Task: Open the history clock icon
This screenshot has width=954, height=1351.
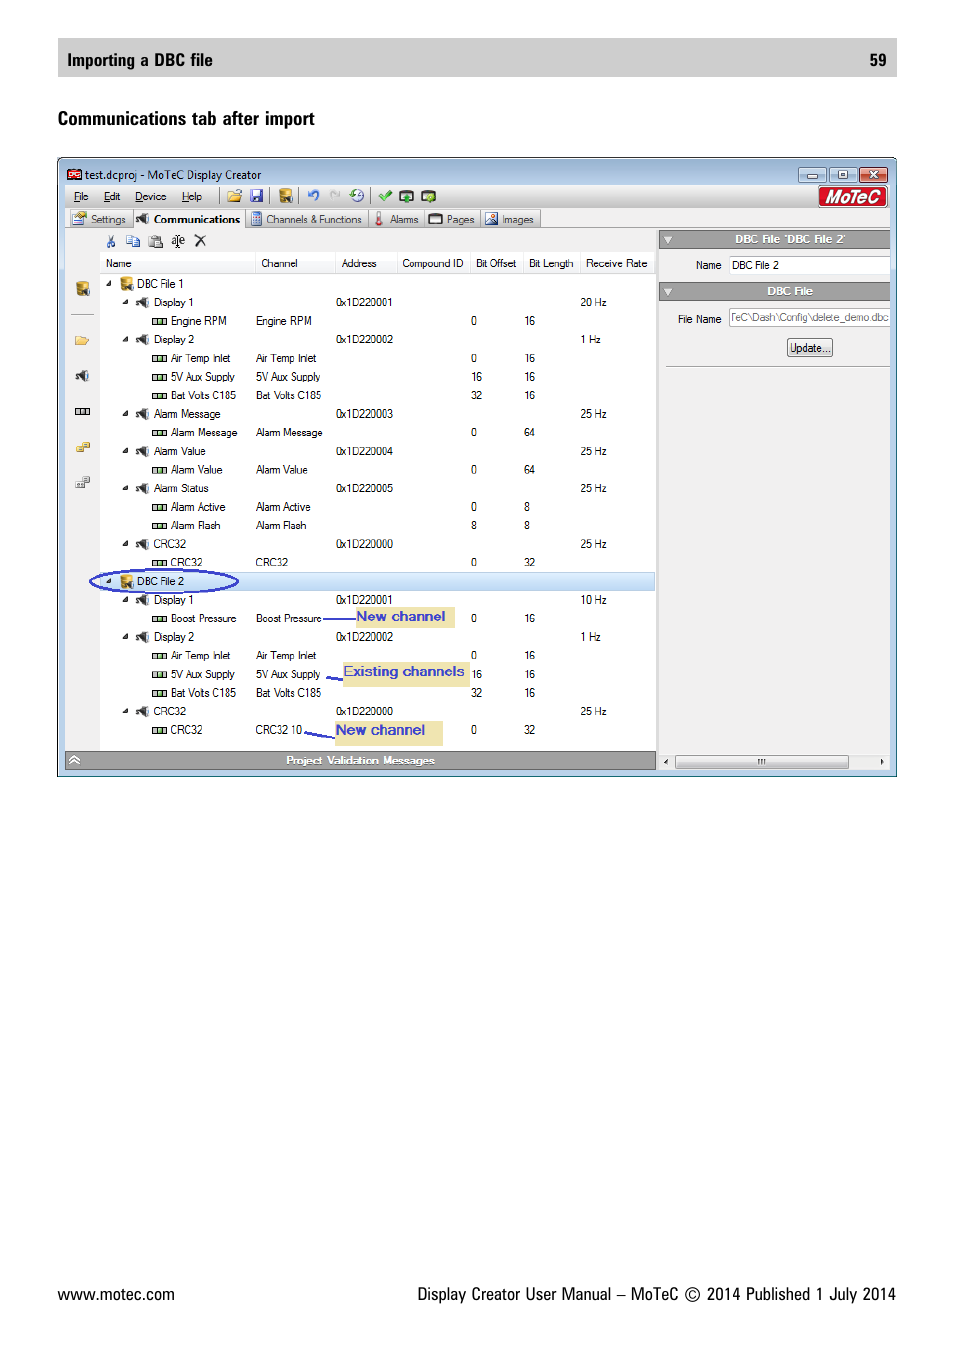Action: click(x=357, y=196)
